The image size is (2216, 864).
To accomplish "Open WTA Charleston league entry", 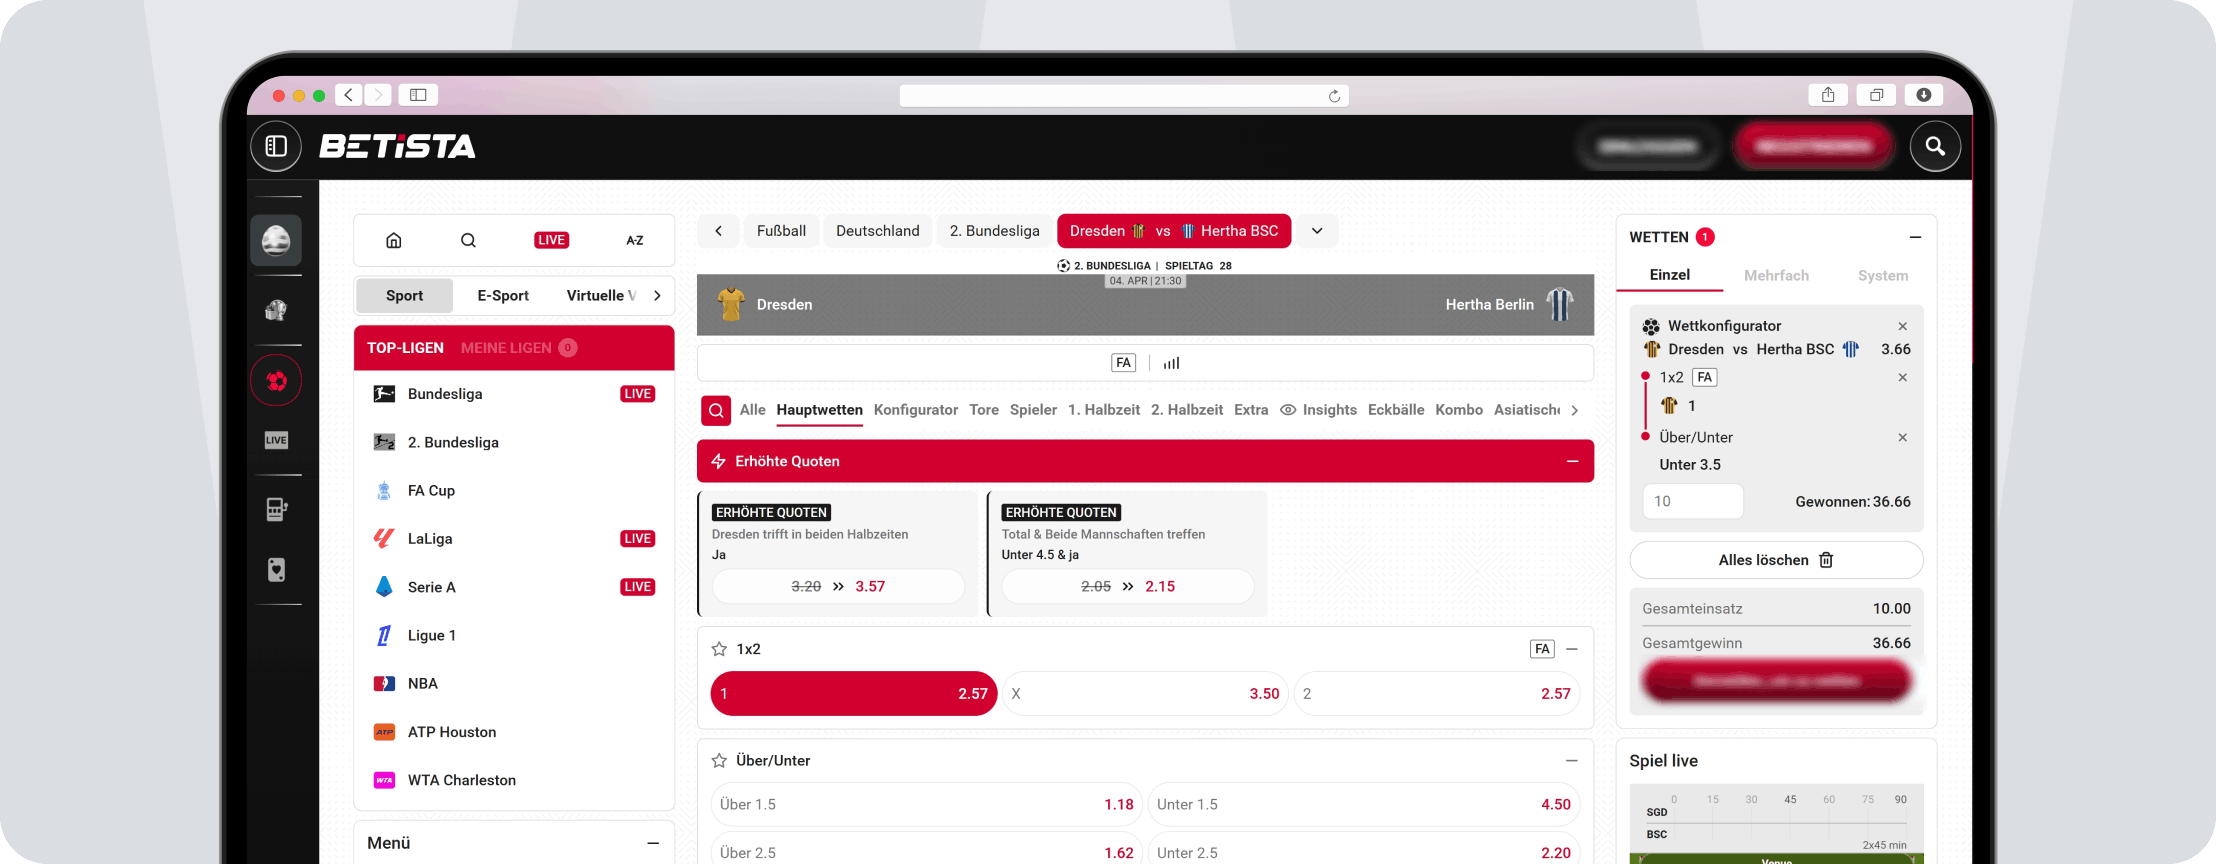I will click(514, 780).
